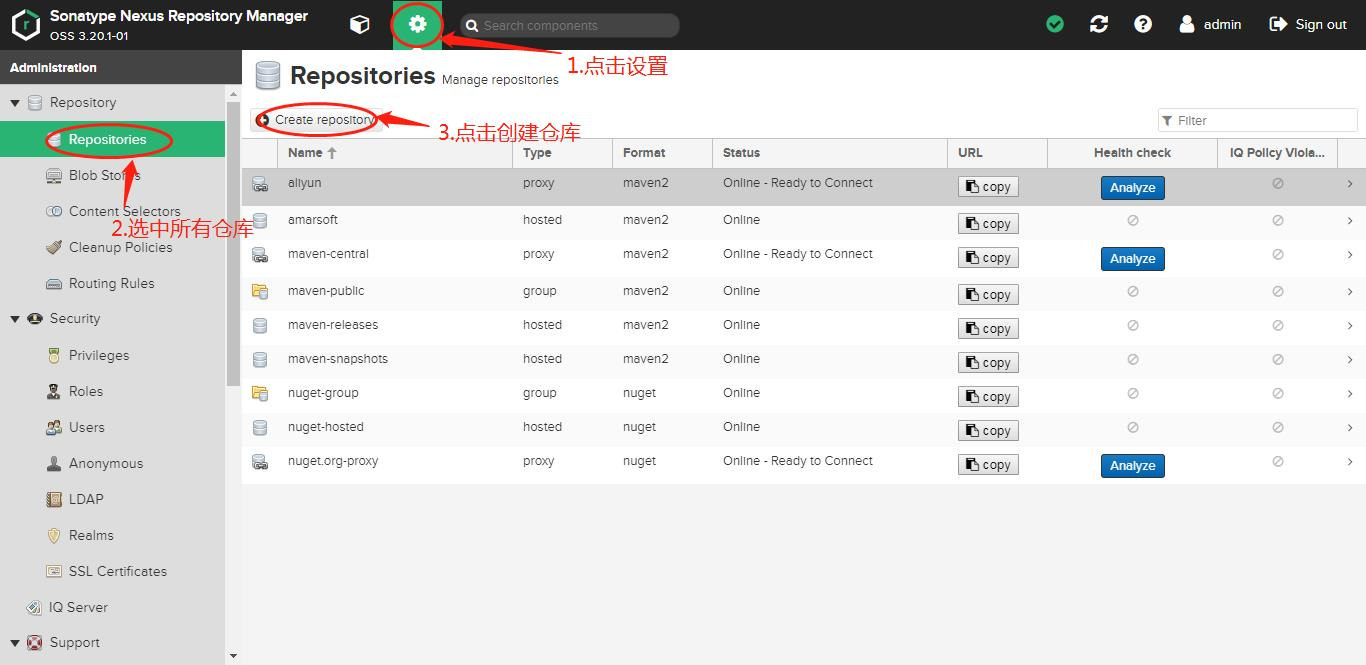The width and height of the screenshot is (1366, 665).
Task: Click the sidebar scroll down arrow
Action: pyautogui.click(x=233, y=657)
